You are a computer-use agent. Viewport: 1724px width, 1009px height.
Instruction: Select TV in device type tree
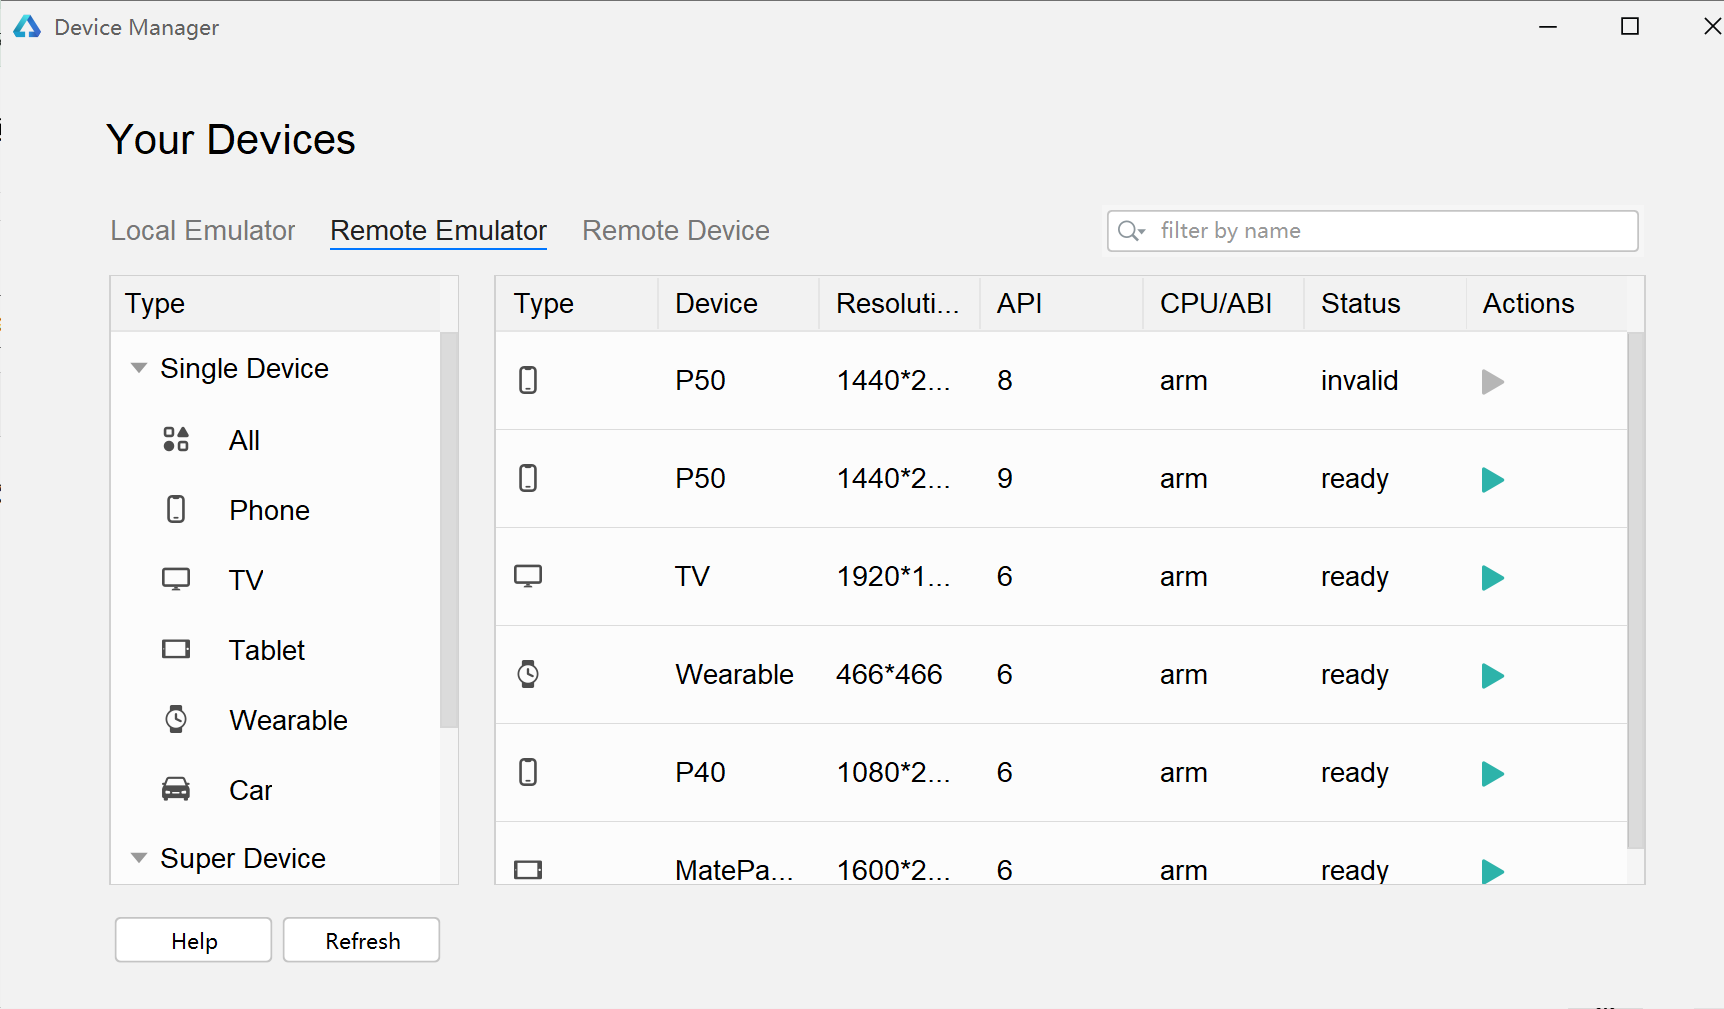pyautogui.click(x=246, y=580)
